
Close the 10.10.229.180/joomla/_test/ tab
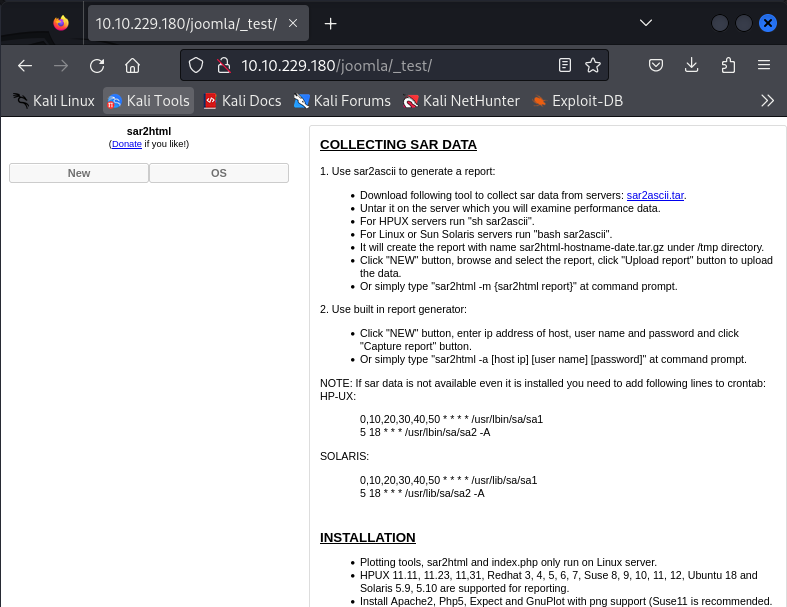pos(293,23)
